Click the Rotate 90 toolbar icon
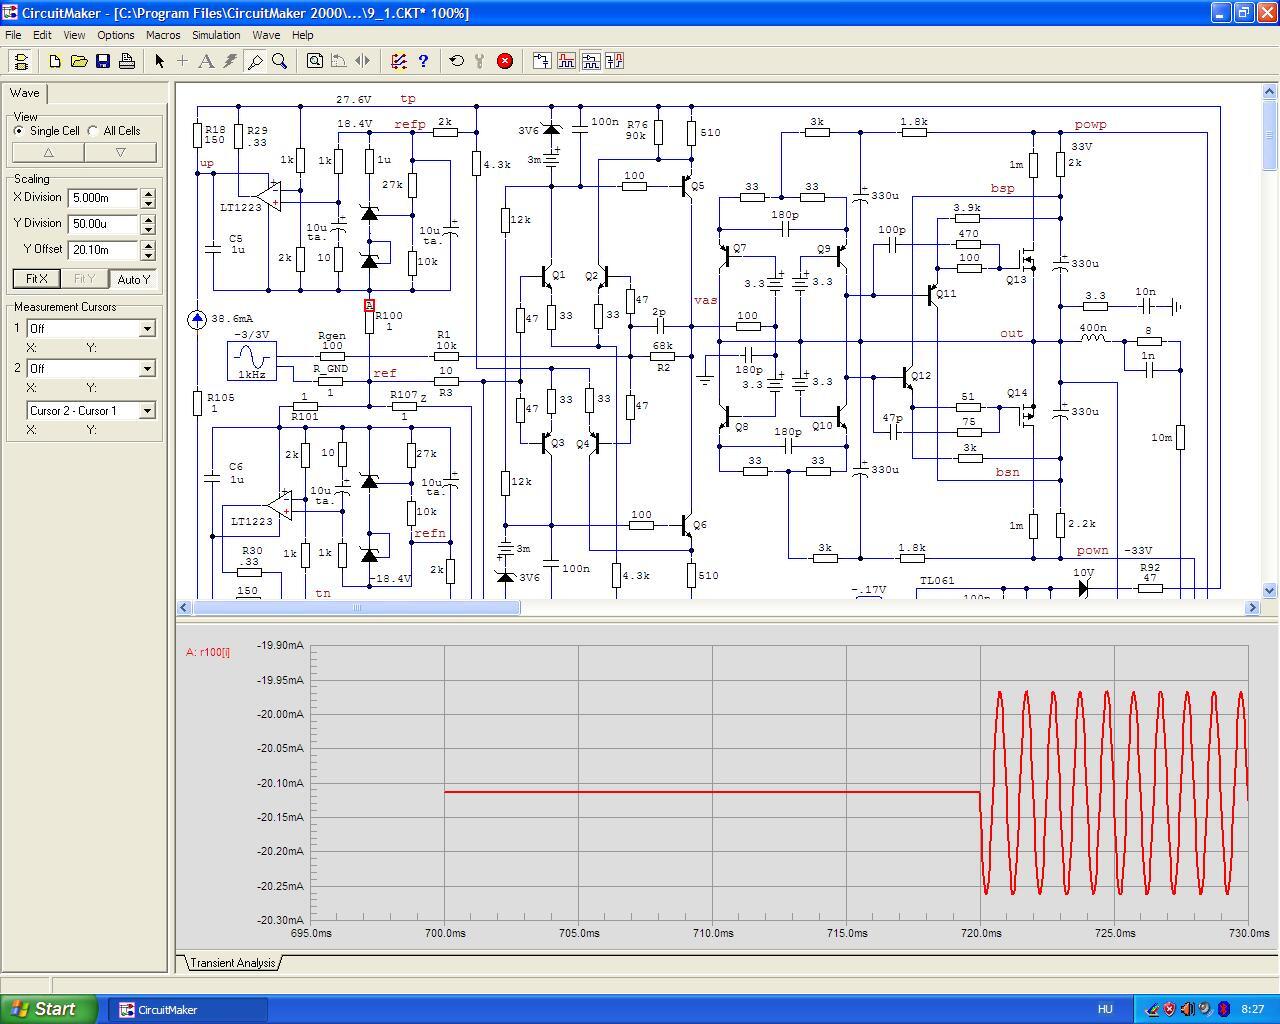Image resolution: width=1280 pixels, height=1024 pixels. tap(339, 61)
